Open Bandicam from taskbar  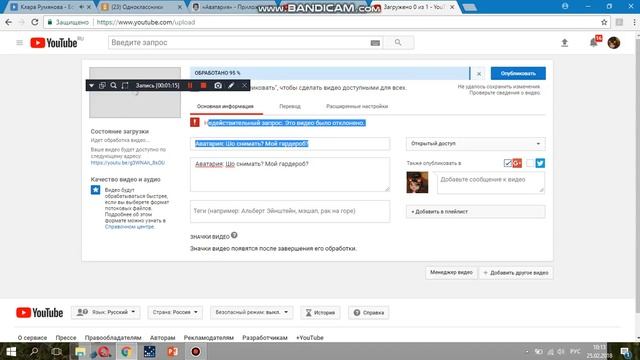click(196, 351)
